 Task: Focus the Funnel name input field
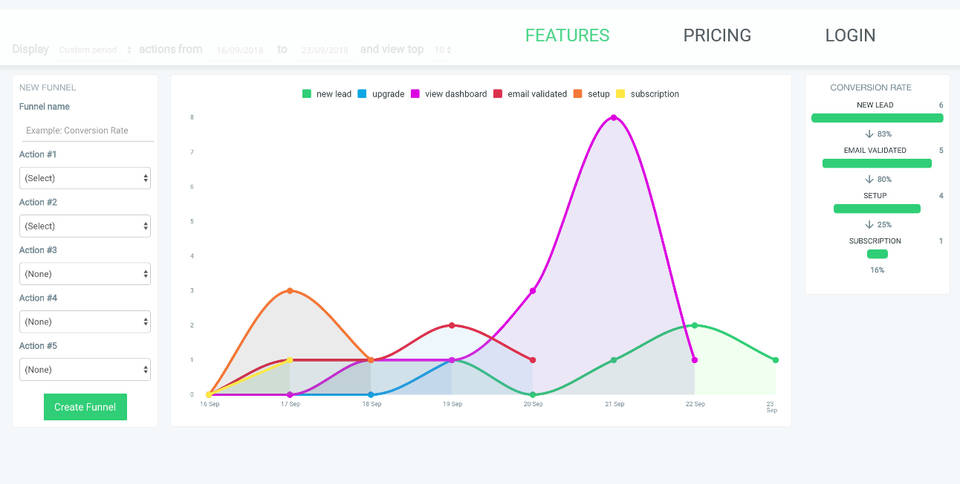pyautogui.click(x=87, y=130)
